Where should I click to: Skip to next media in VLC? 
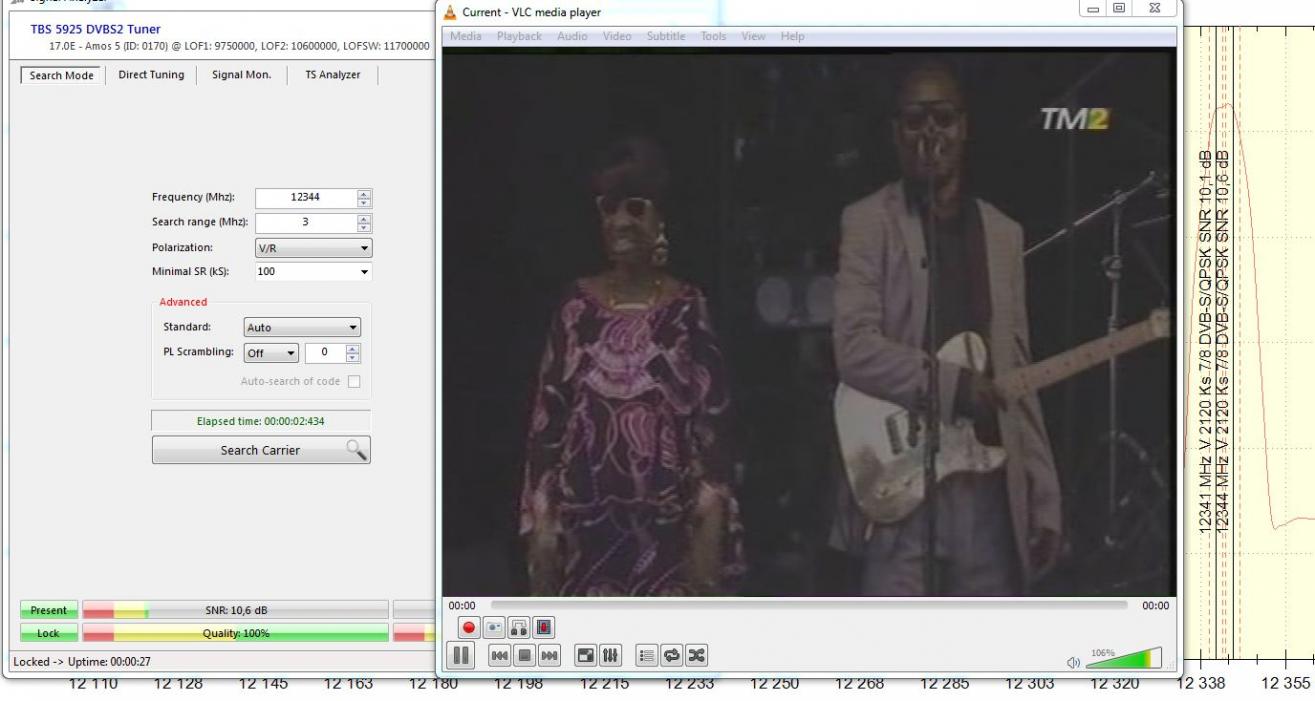(x=547, y=656)
